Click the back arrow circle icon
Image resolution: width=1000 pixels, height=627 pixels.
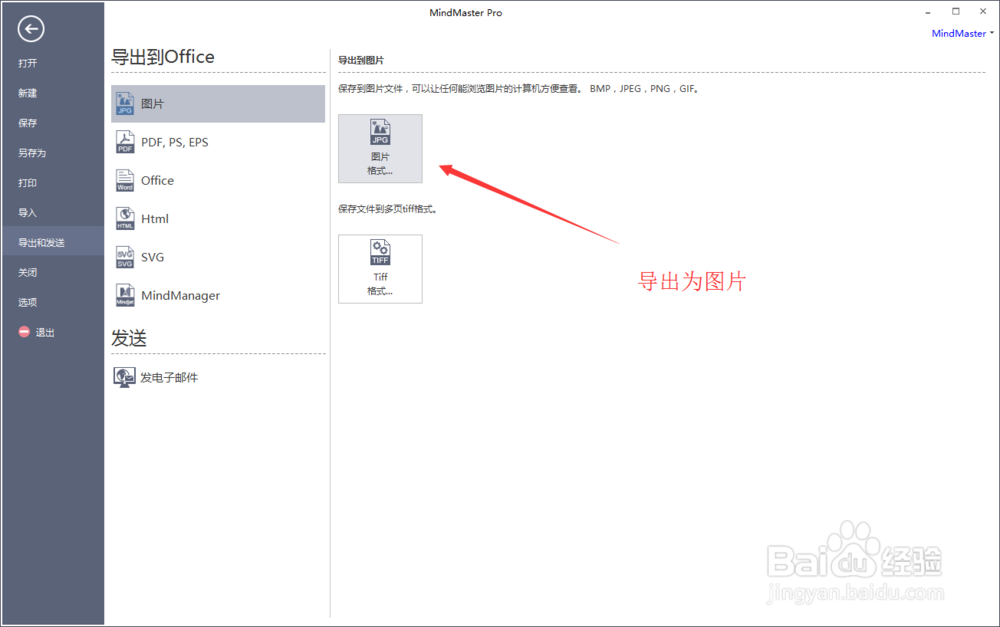coord(31,29)
